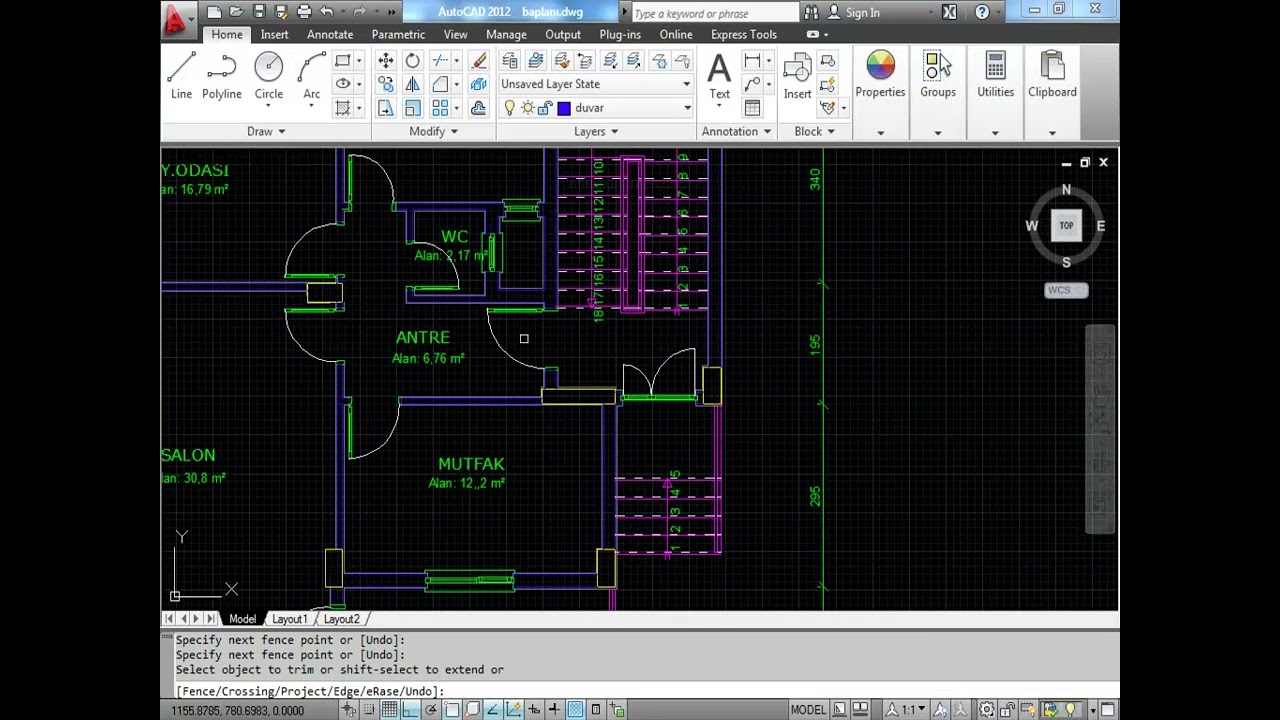This screenshot has width=1280, height=720.
Task: Select the Line tool
Action: click(x=181, y=76)
